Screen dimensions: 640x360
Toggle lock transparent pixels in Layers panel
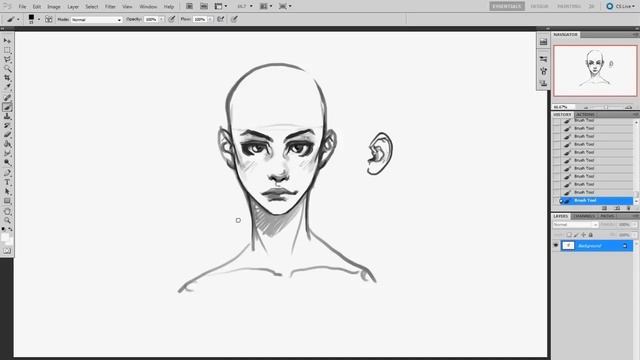[x=569, y=235]
